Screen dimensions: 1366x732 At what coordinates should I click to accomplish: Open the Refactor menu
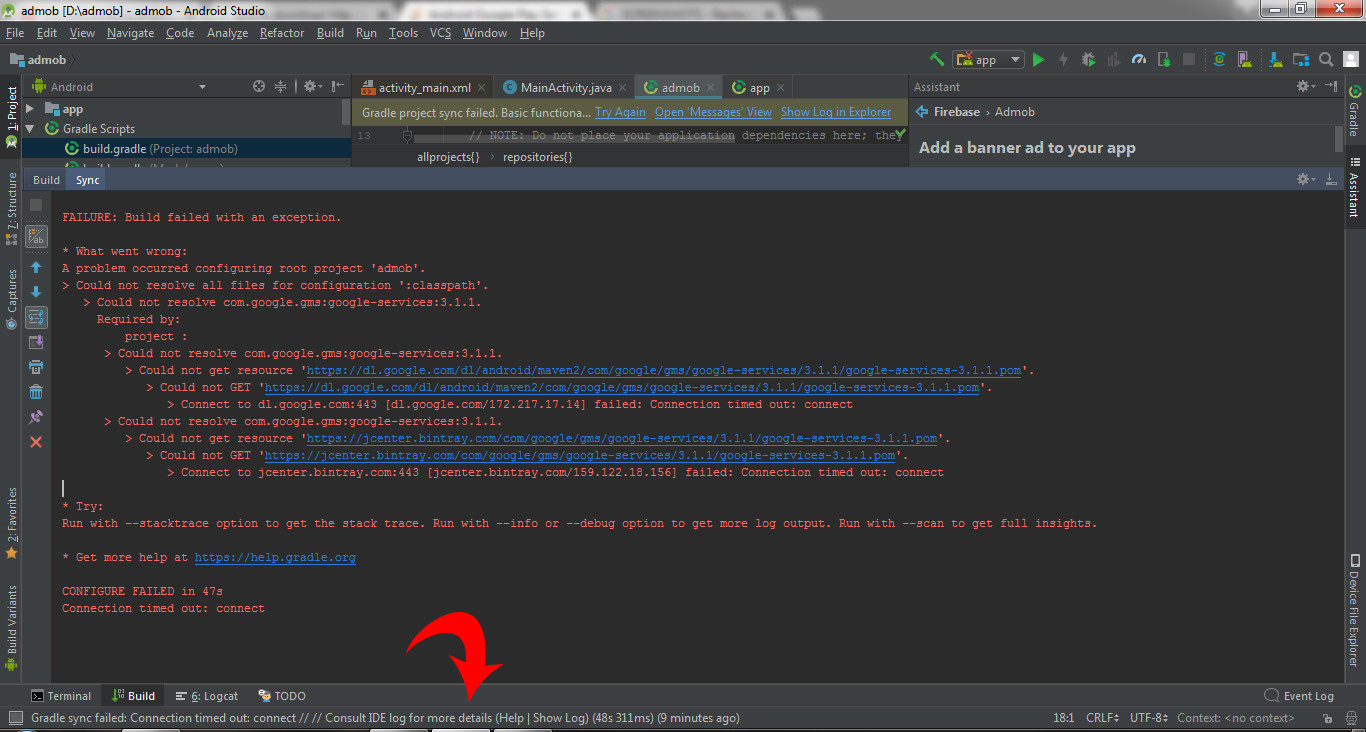click(282, 33)
